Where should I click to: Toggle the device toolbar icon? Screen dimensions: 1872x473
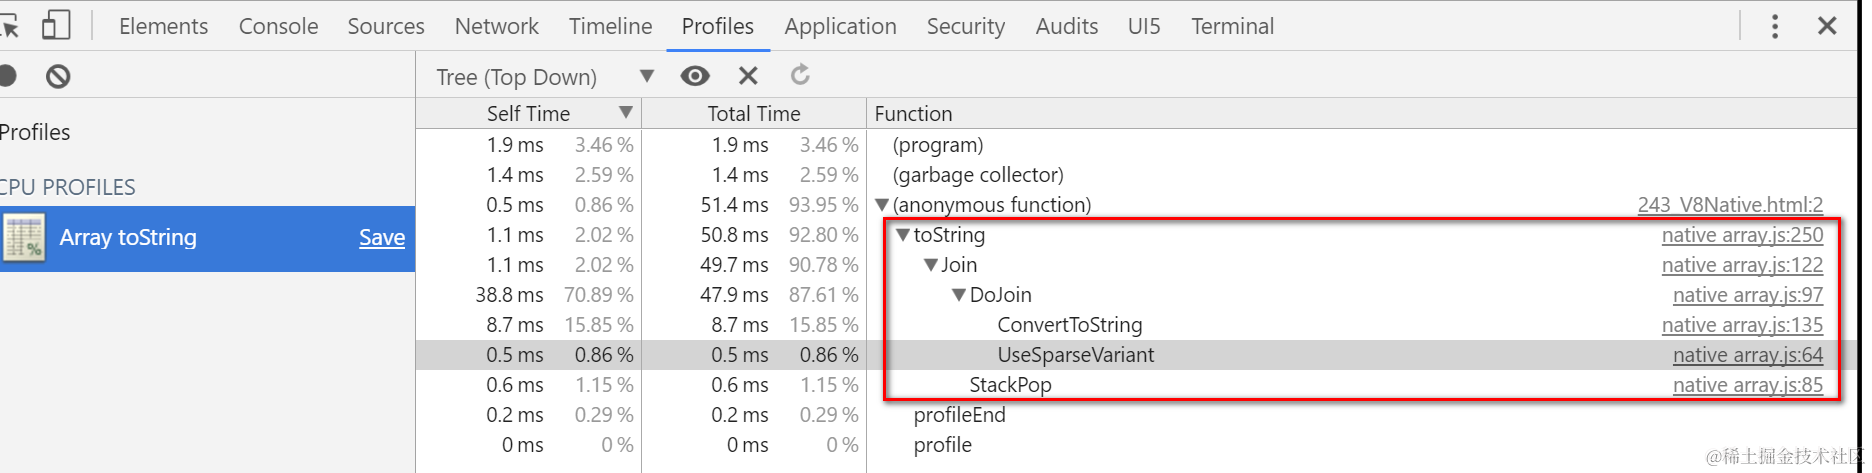(55, 26)
